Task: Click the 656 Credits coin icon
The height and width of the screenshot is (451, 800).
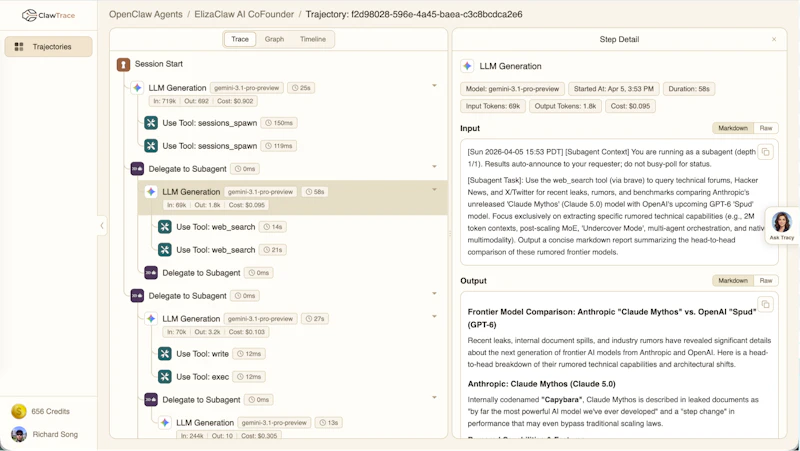Action: [19, 411]
